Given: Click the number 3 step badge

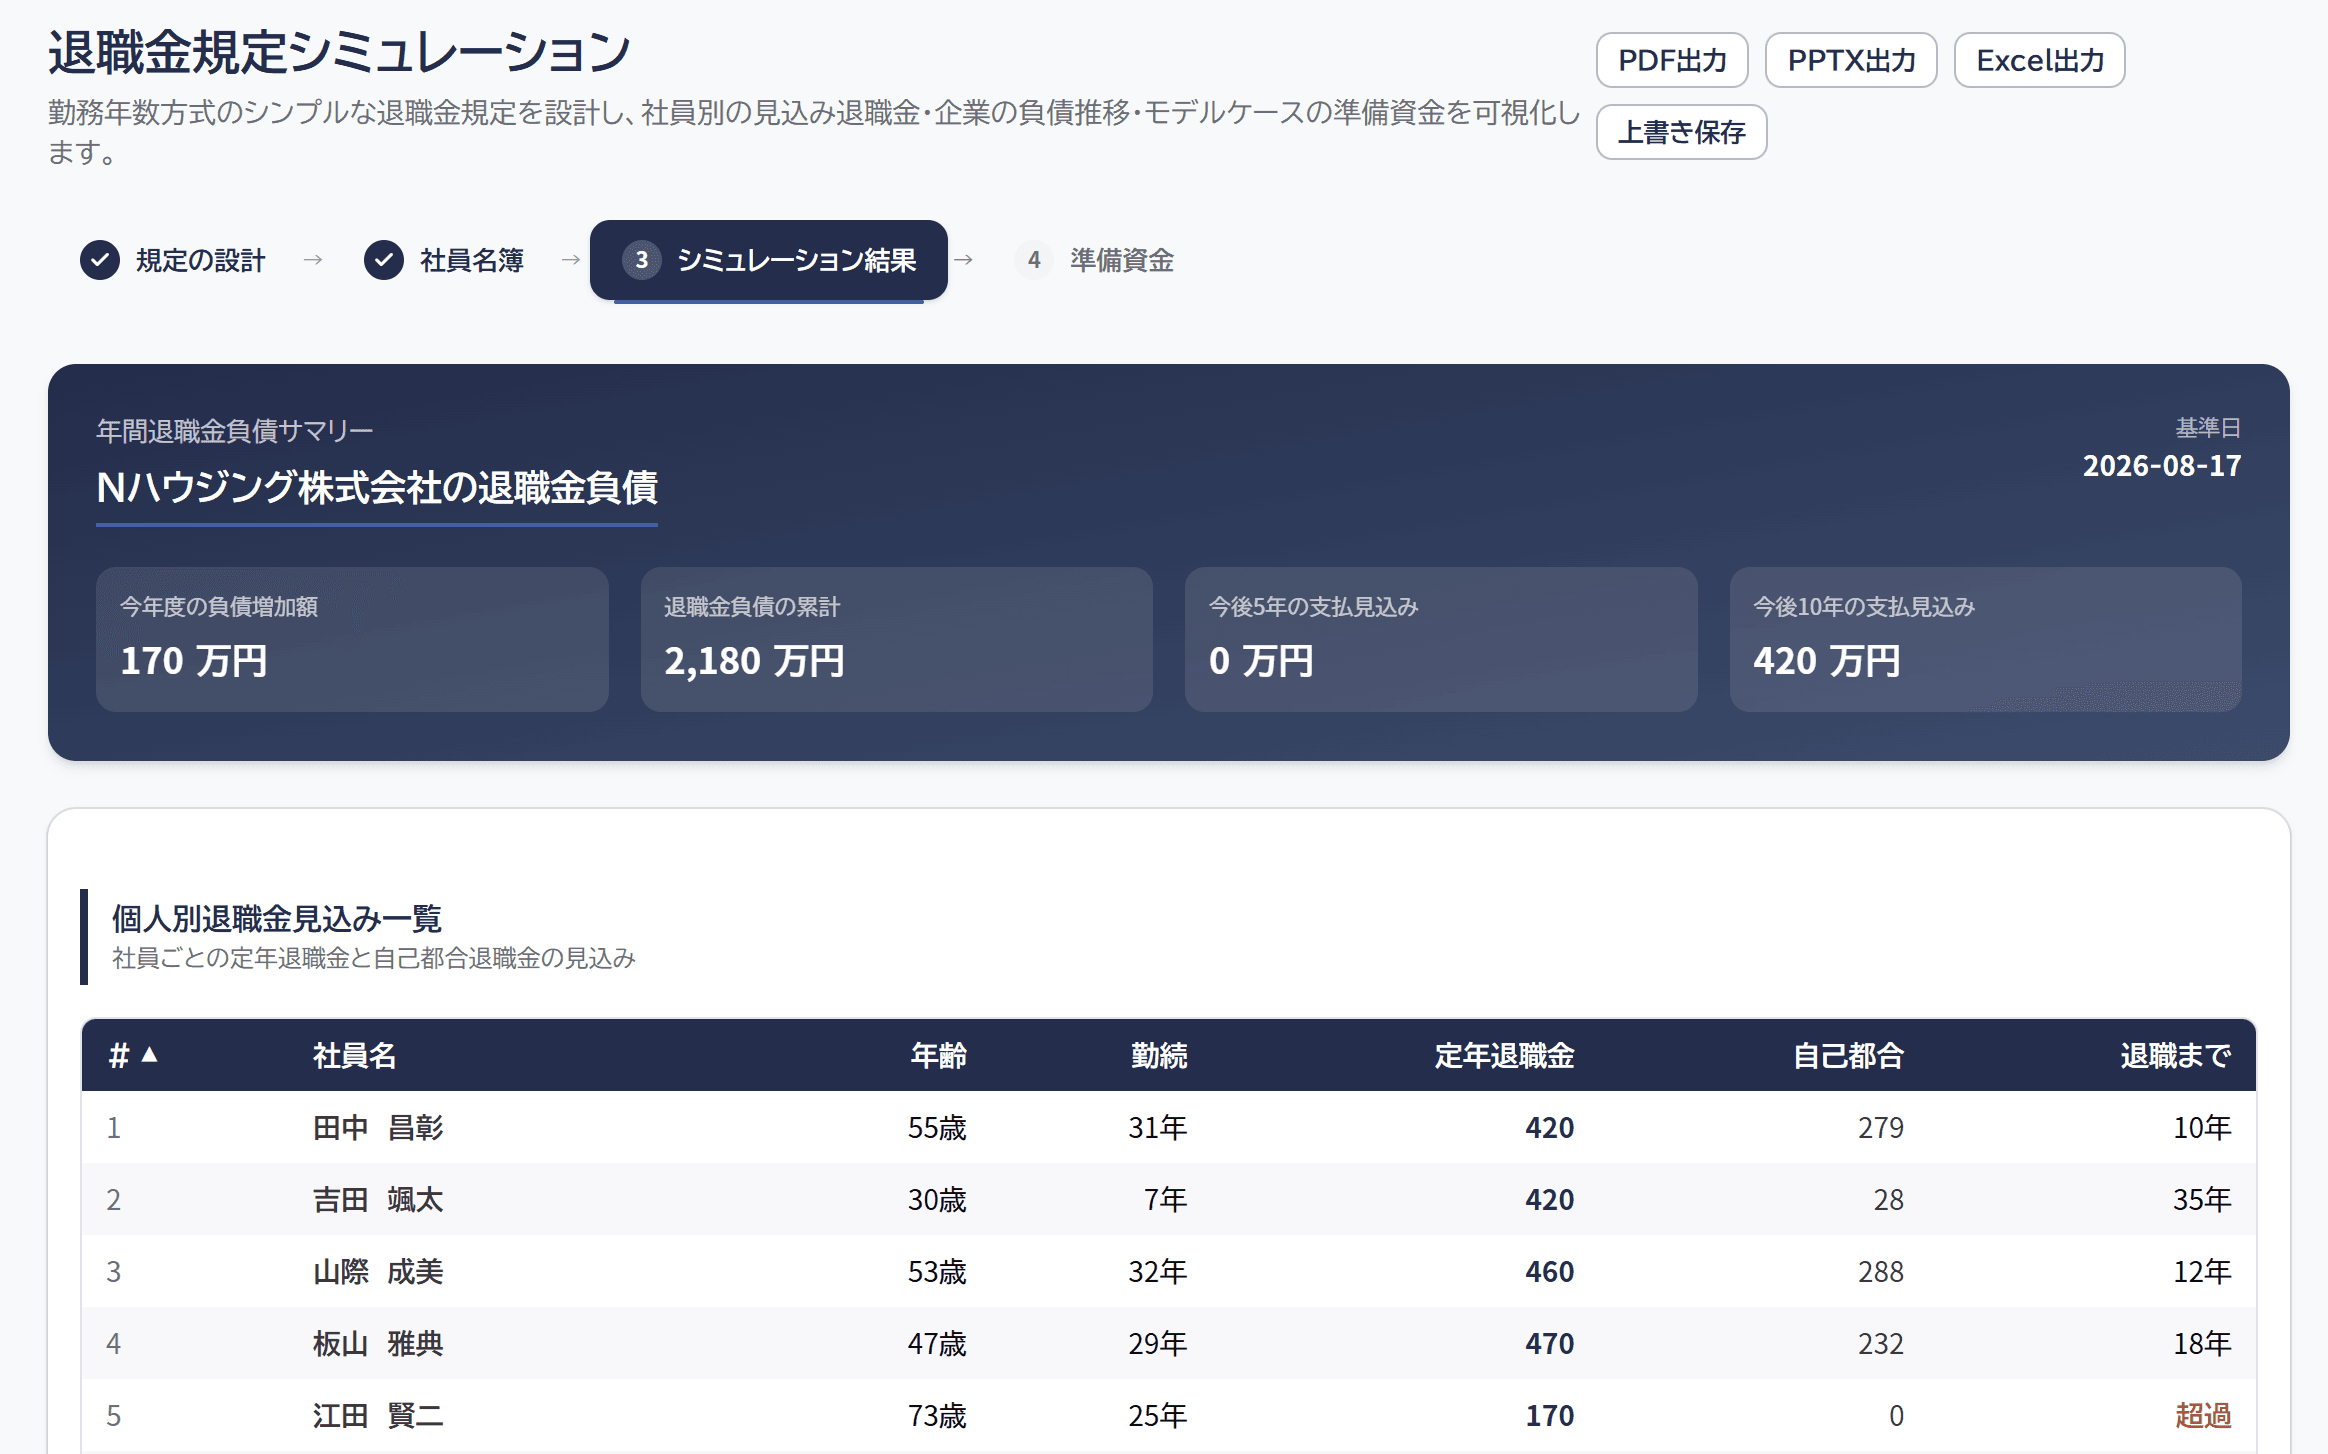Looking at the screenshot, I should pos(642,260).
